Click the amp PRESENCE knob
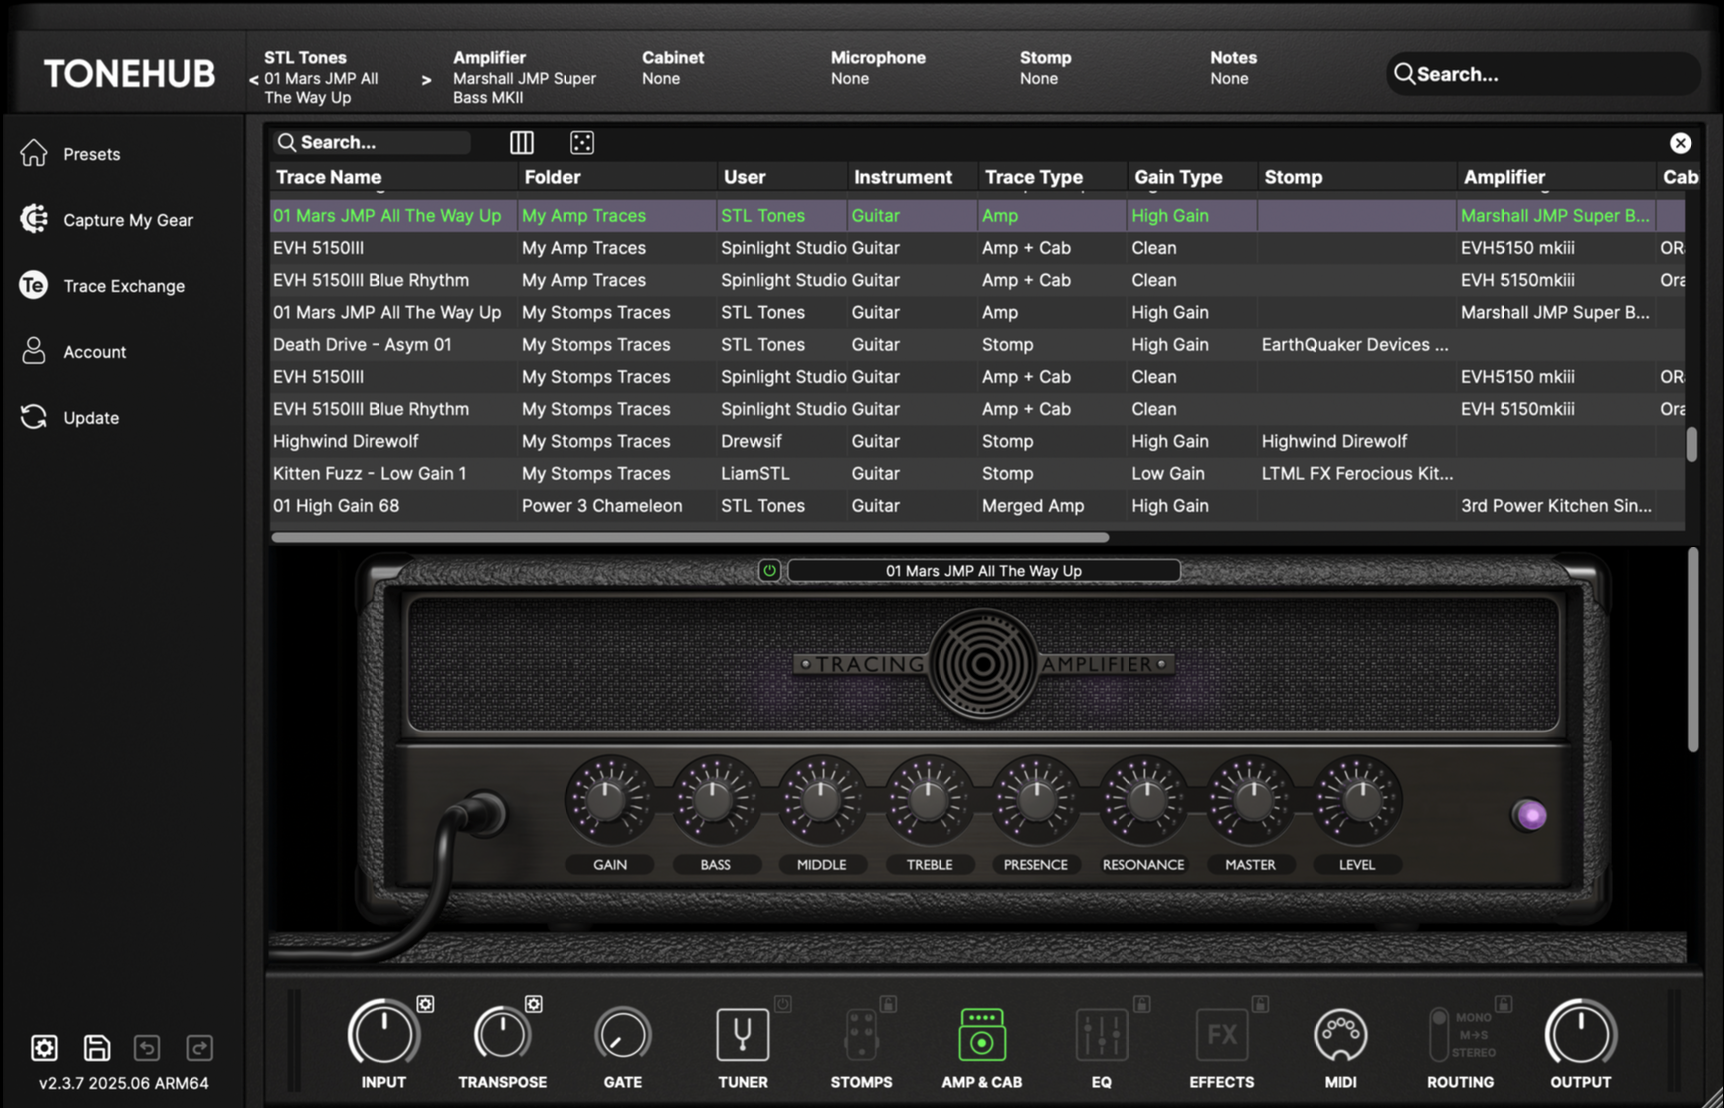The image size is (1724, 1108). pyautogui.click(x=1036, y=800)
